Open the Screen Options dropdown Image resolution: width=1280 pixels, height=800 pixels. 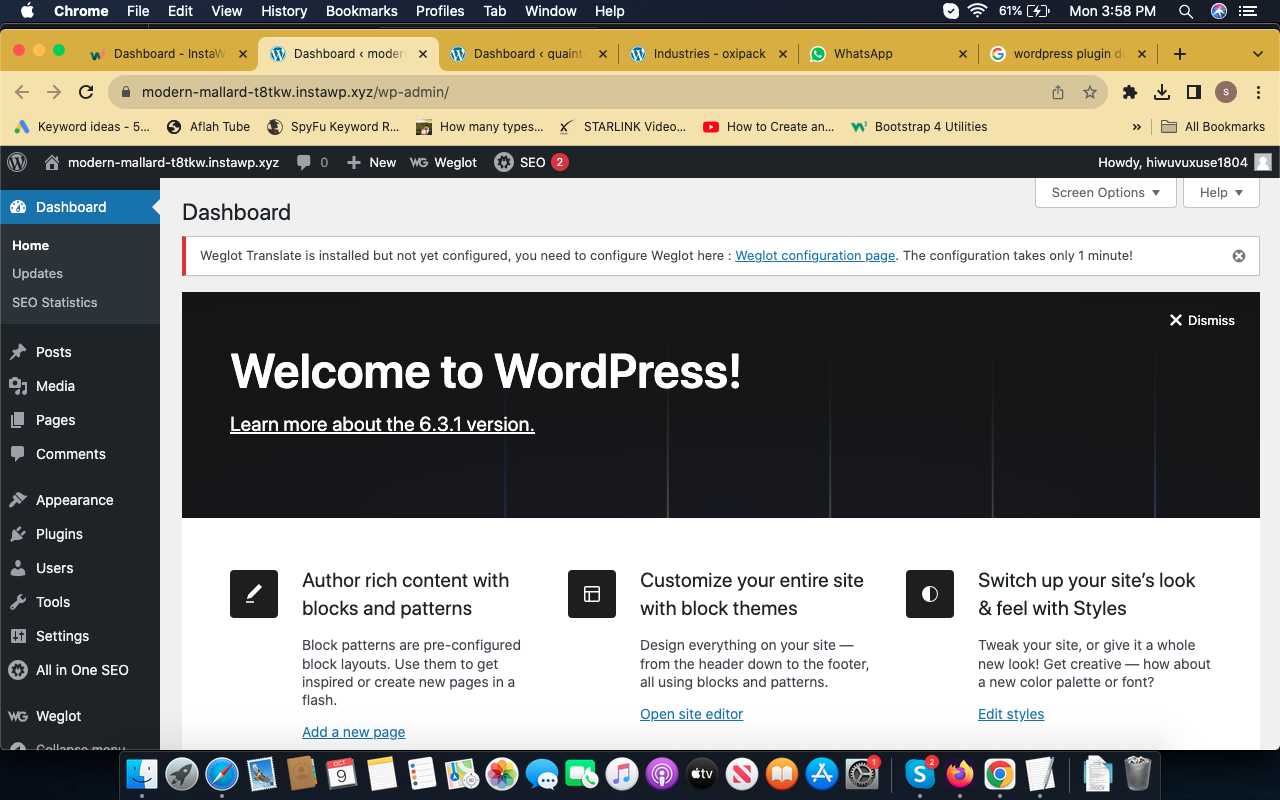point(1105,192)
